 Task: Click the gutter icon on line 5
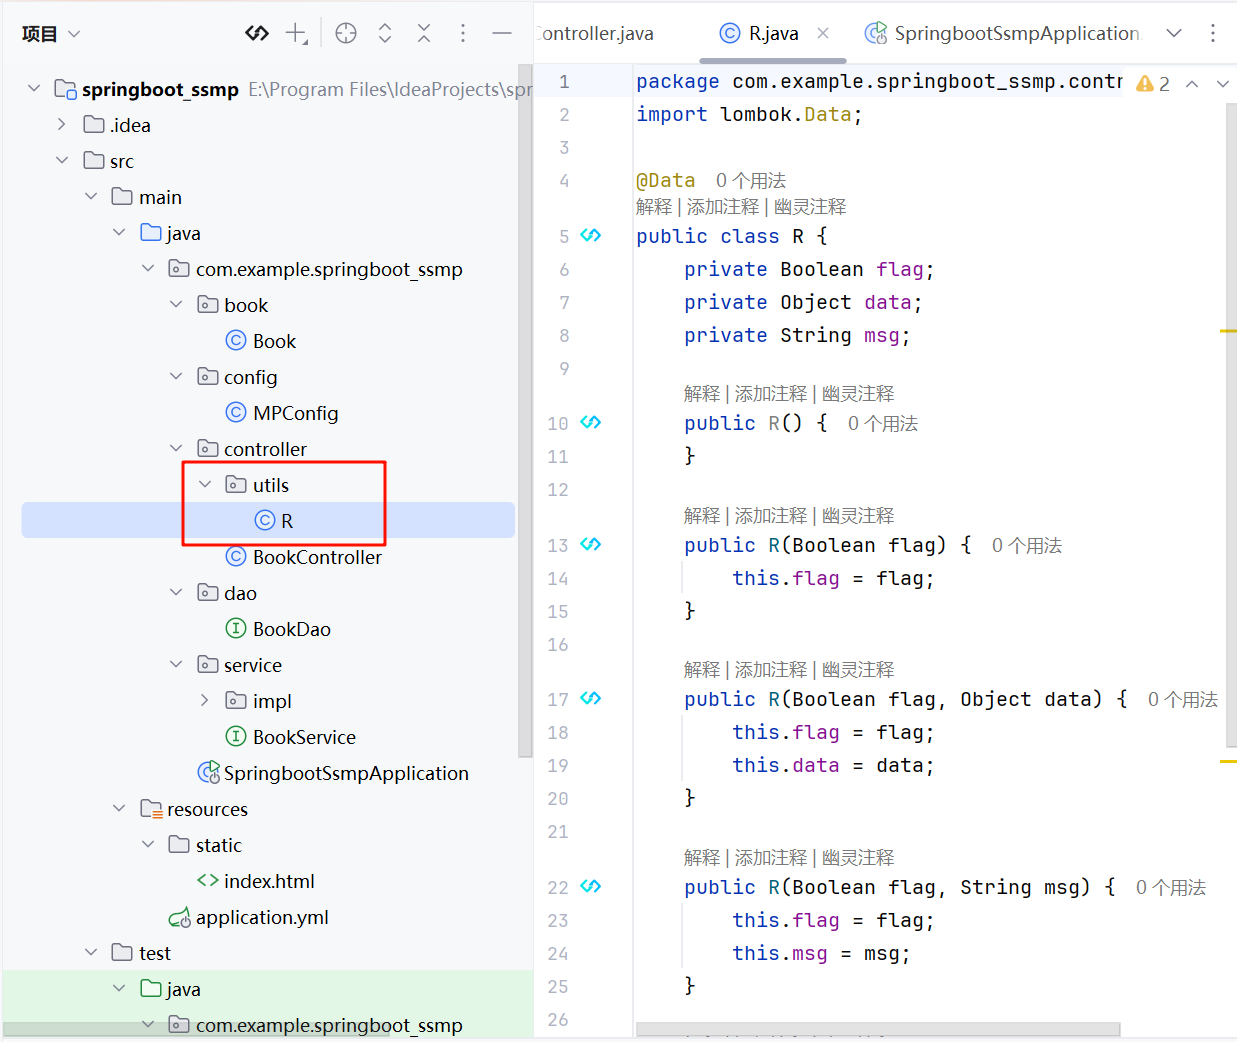(x=591, y=236)
